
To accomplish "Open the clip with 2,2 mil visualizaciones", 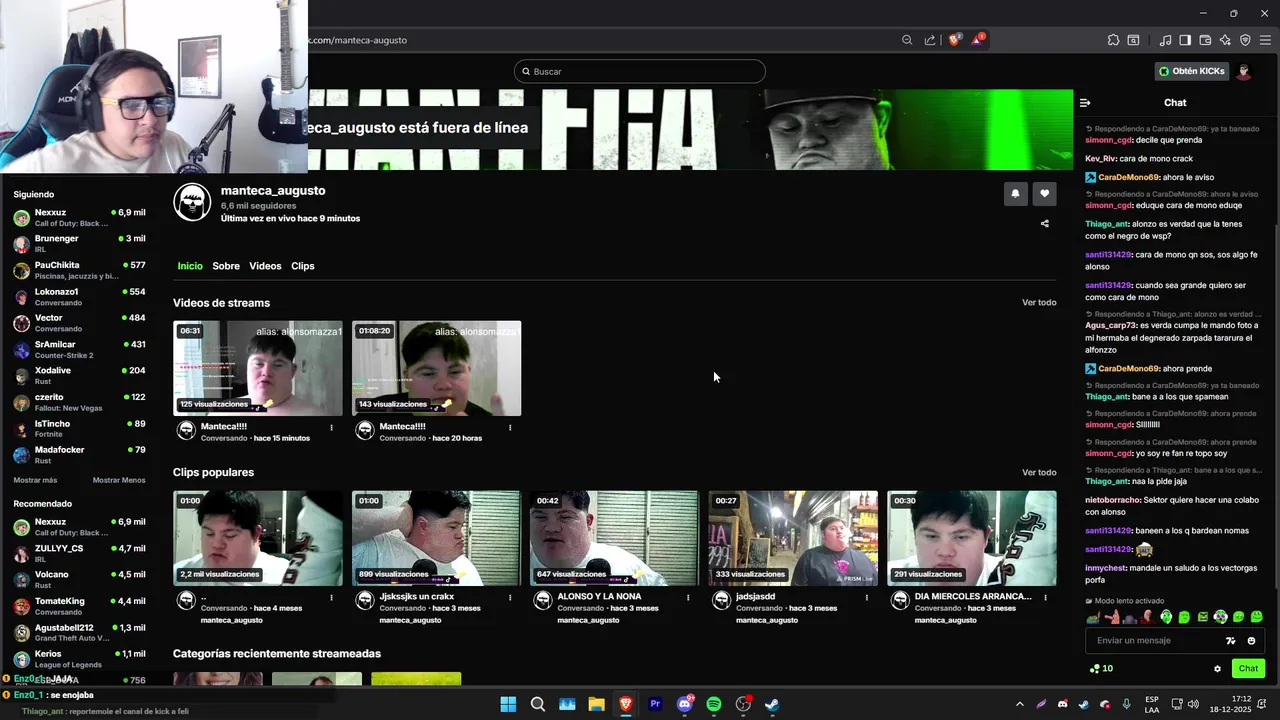I will (x=258, y=538).
